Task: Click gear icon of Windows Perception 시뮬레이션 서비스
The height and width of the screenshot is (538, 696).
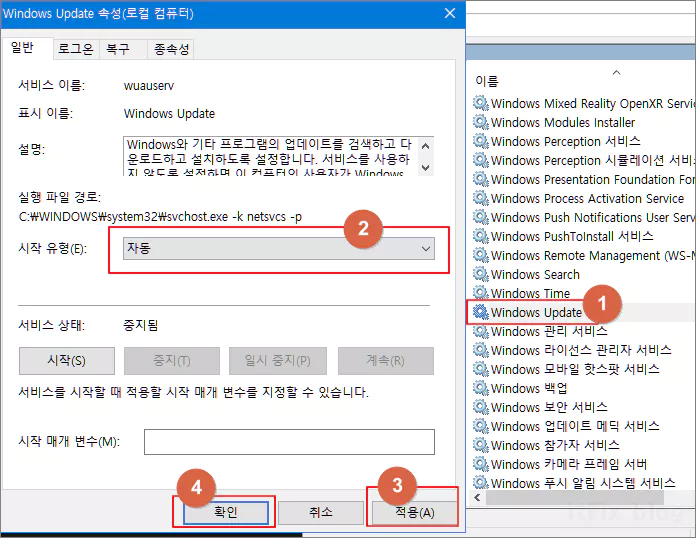Action: pyautogui.click(x=481, y=160)
